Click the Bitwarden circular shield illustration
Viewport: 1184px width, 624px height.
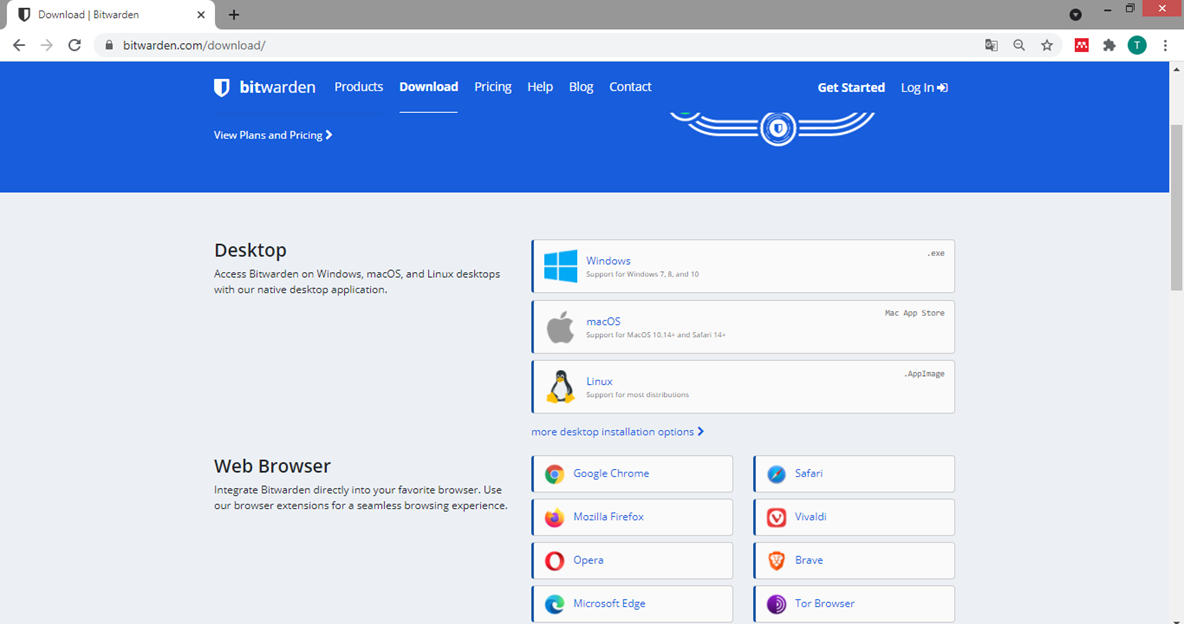point(777,128)
